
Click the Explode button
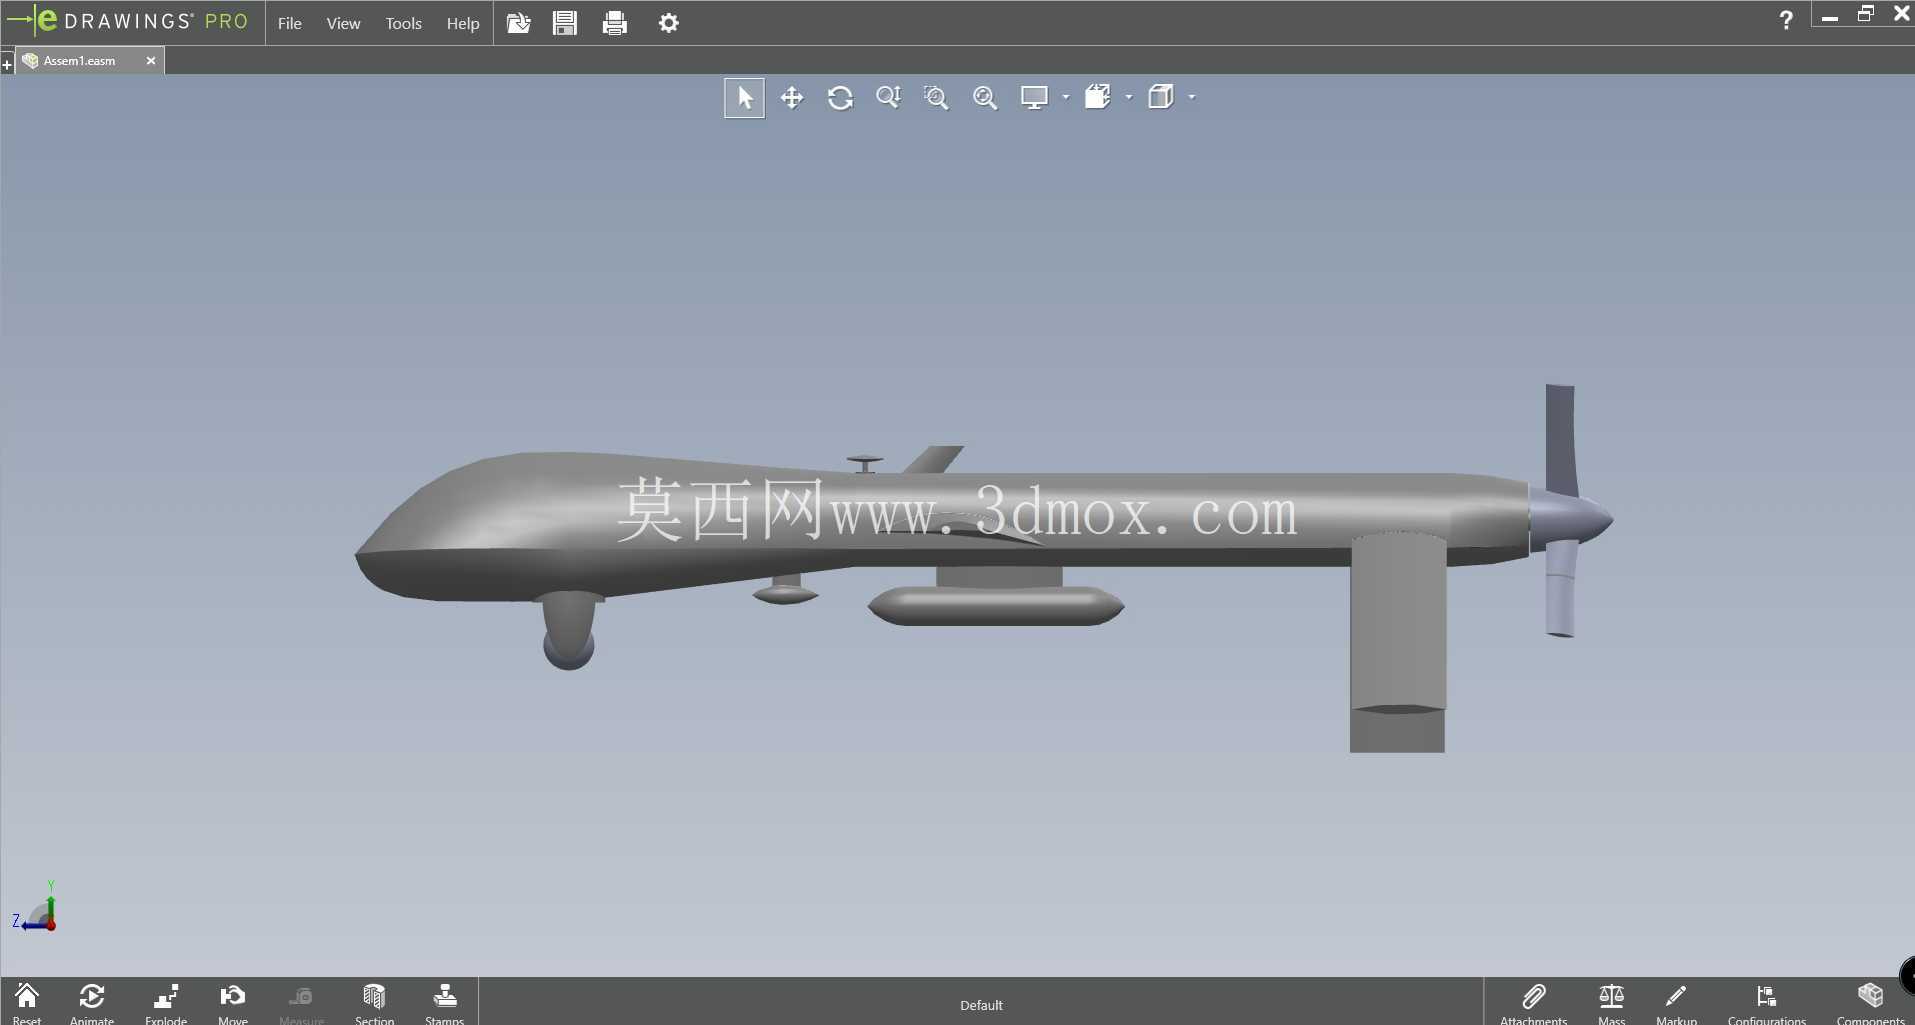click(166, 1003)
